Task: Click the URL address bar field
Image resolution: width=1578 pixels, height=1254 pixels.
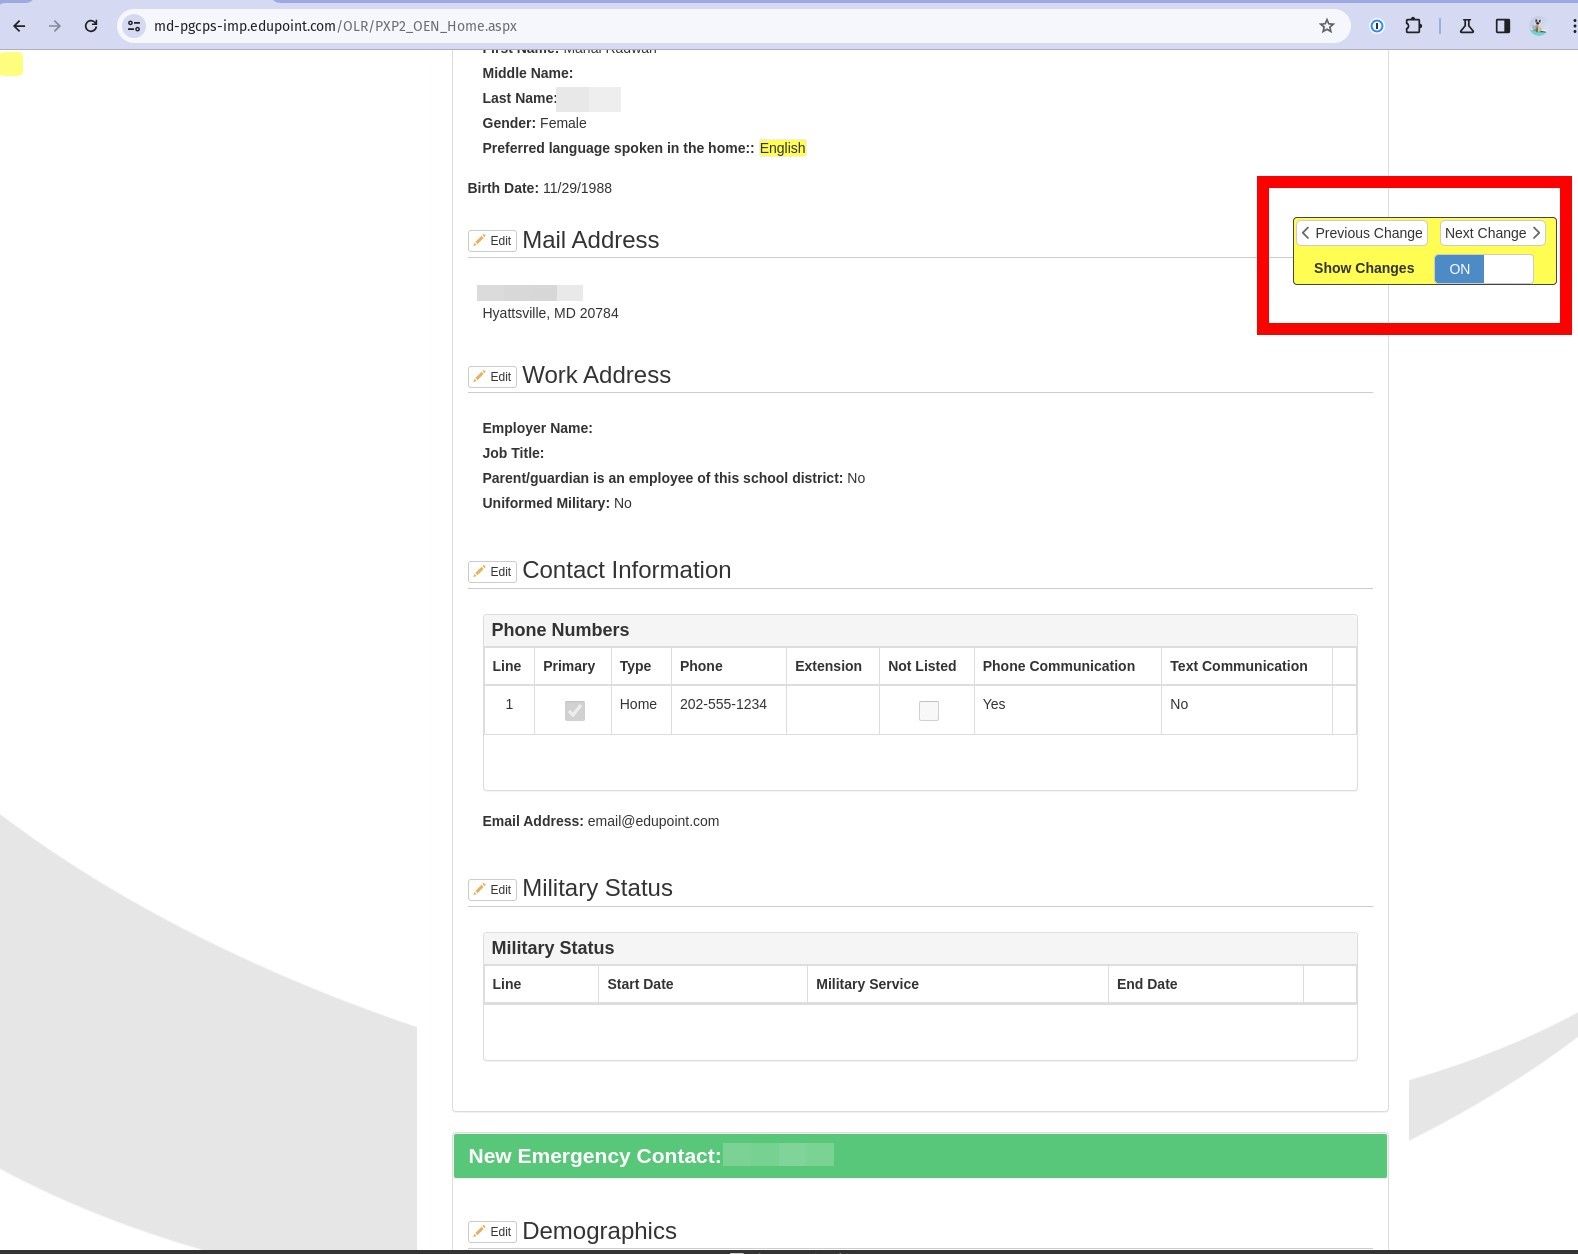Action: coord(700,26)
